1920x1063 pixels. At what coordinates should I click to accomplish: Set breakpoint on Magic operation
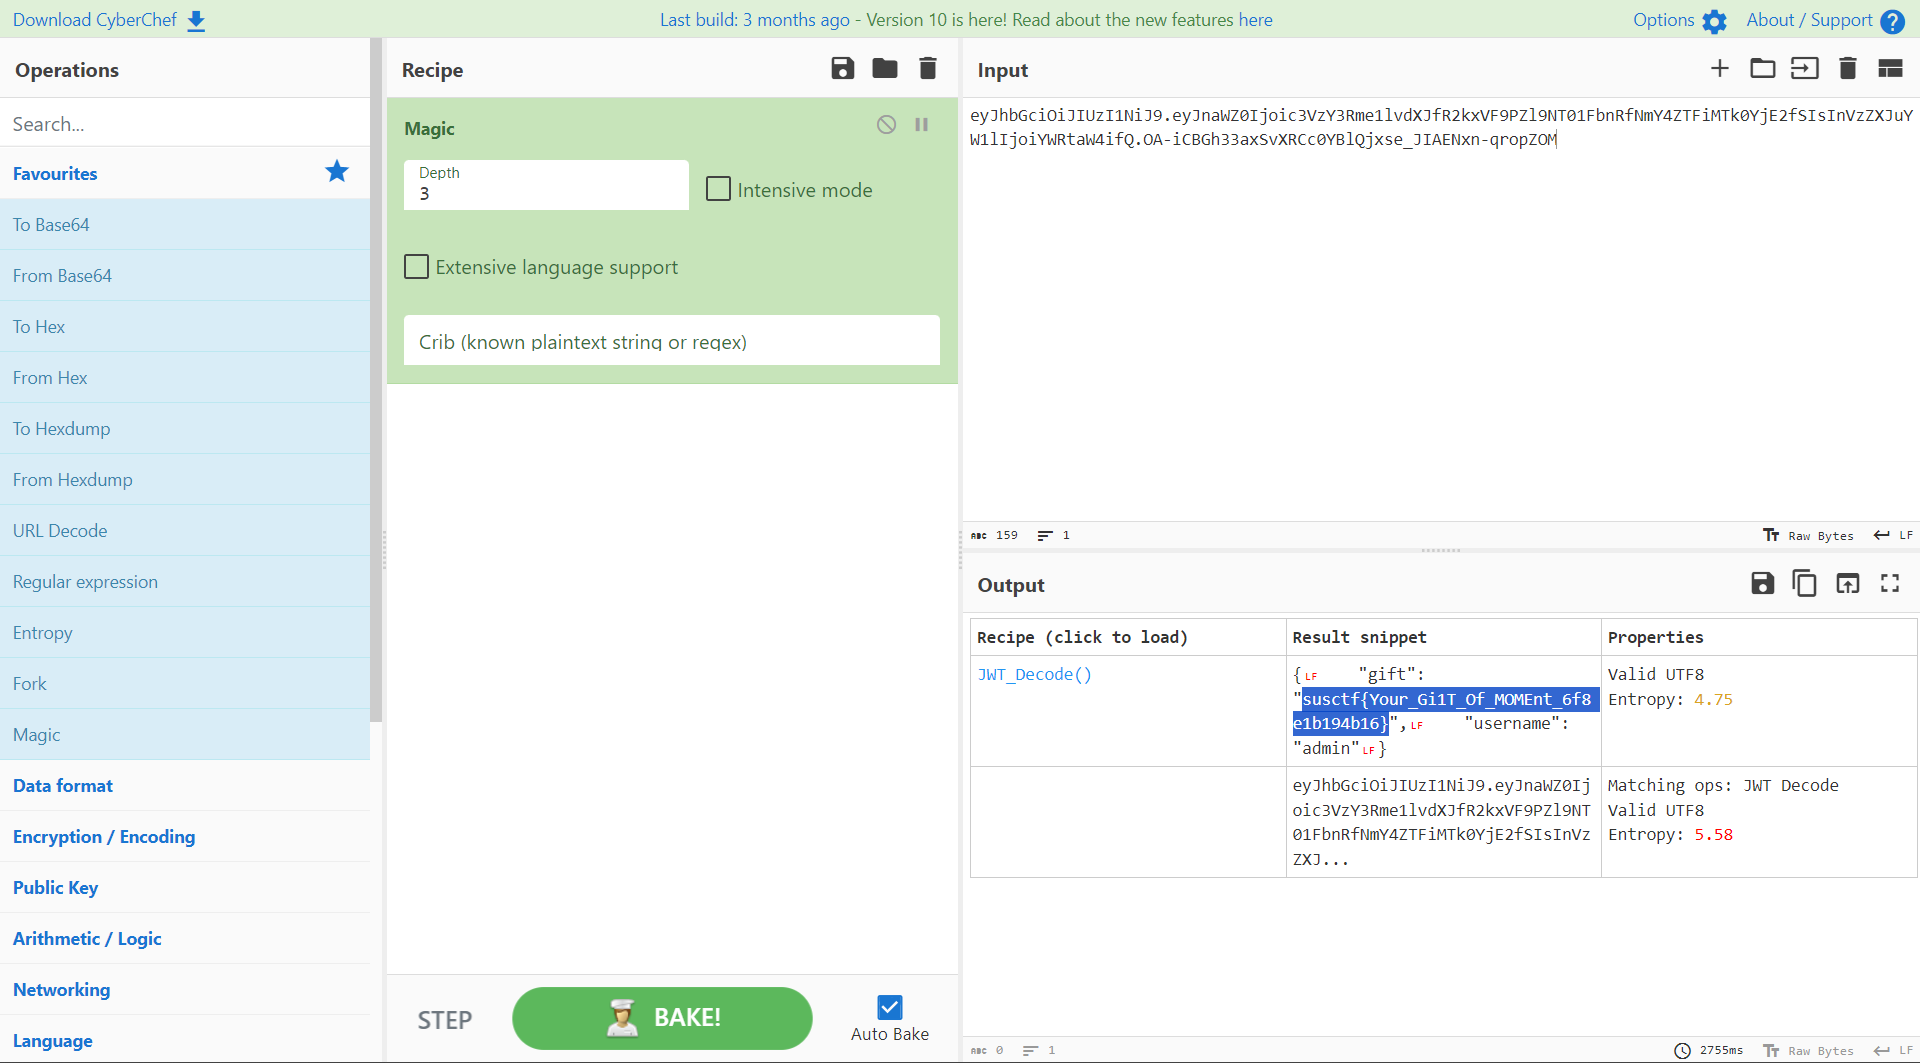(921, 125)
